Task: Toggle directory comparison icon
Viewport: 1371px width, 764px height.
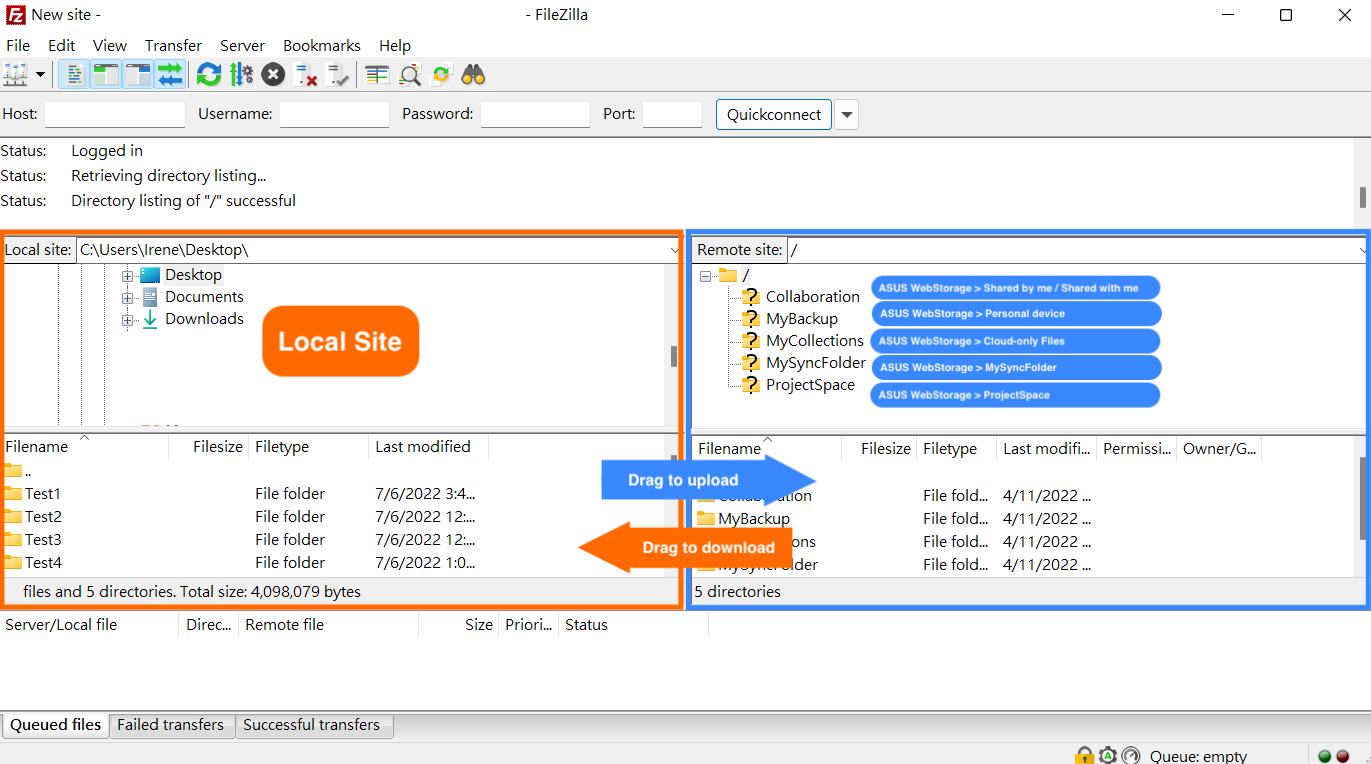Action: tap(409, 74)
